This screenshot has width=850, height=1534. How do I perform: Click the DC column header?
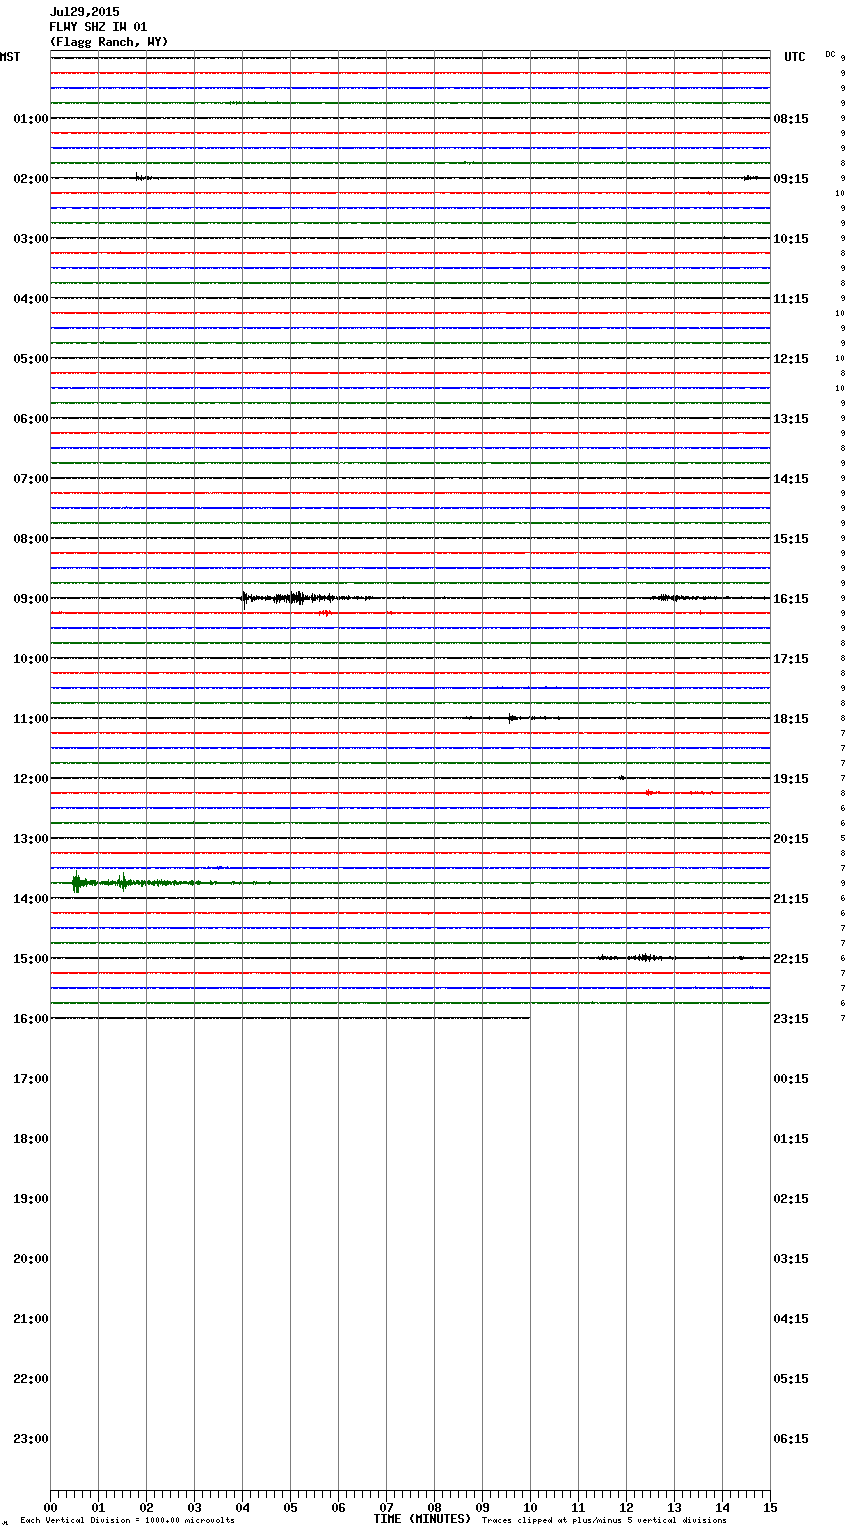tap(830, 54)
